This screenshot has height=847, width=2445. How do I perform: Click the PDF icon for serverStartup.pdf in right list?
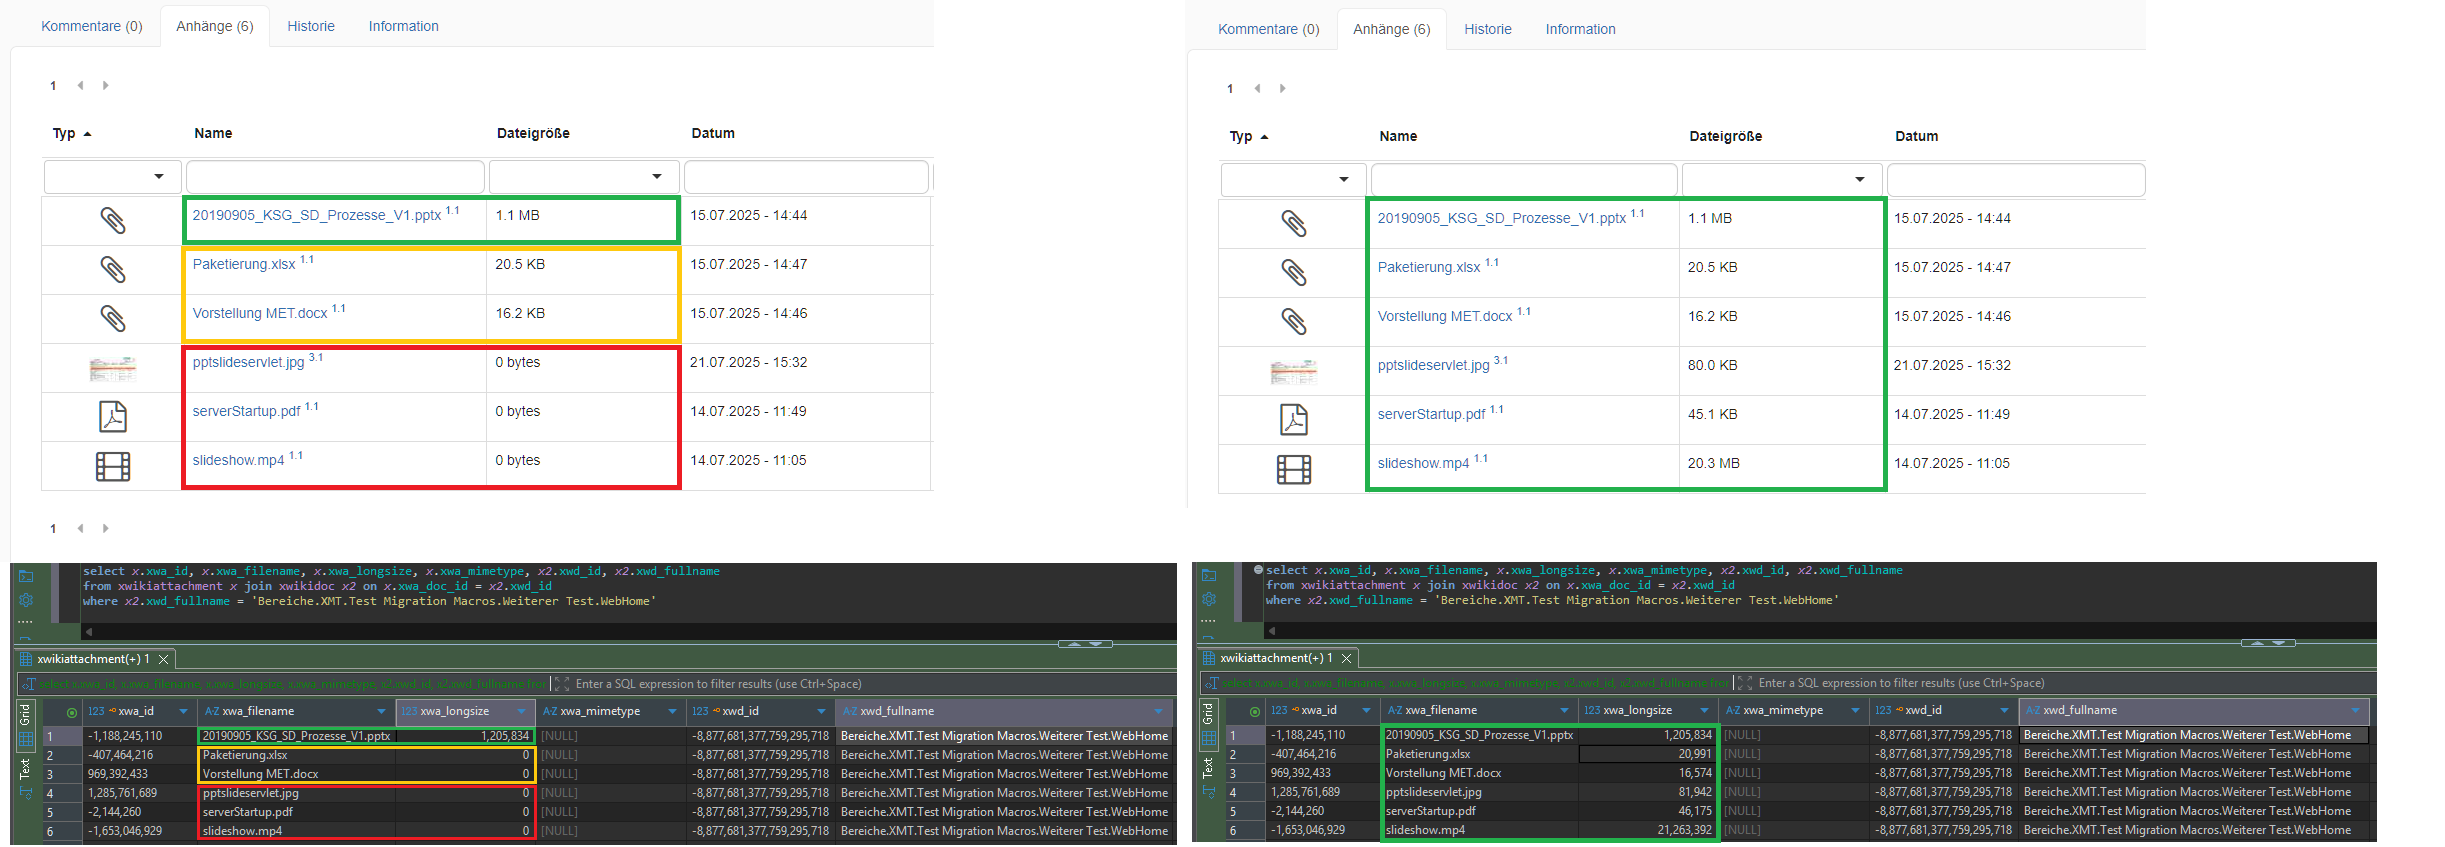pyautogui.click(x=1293, y=419)
